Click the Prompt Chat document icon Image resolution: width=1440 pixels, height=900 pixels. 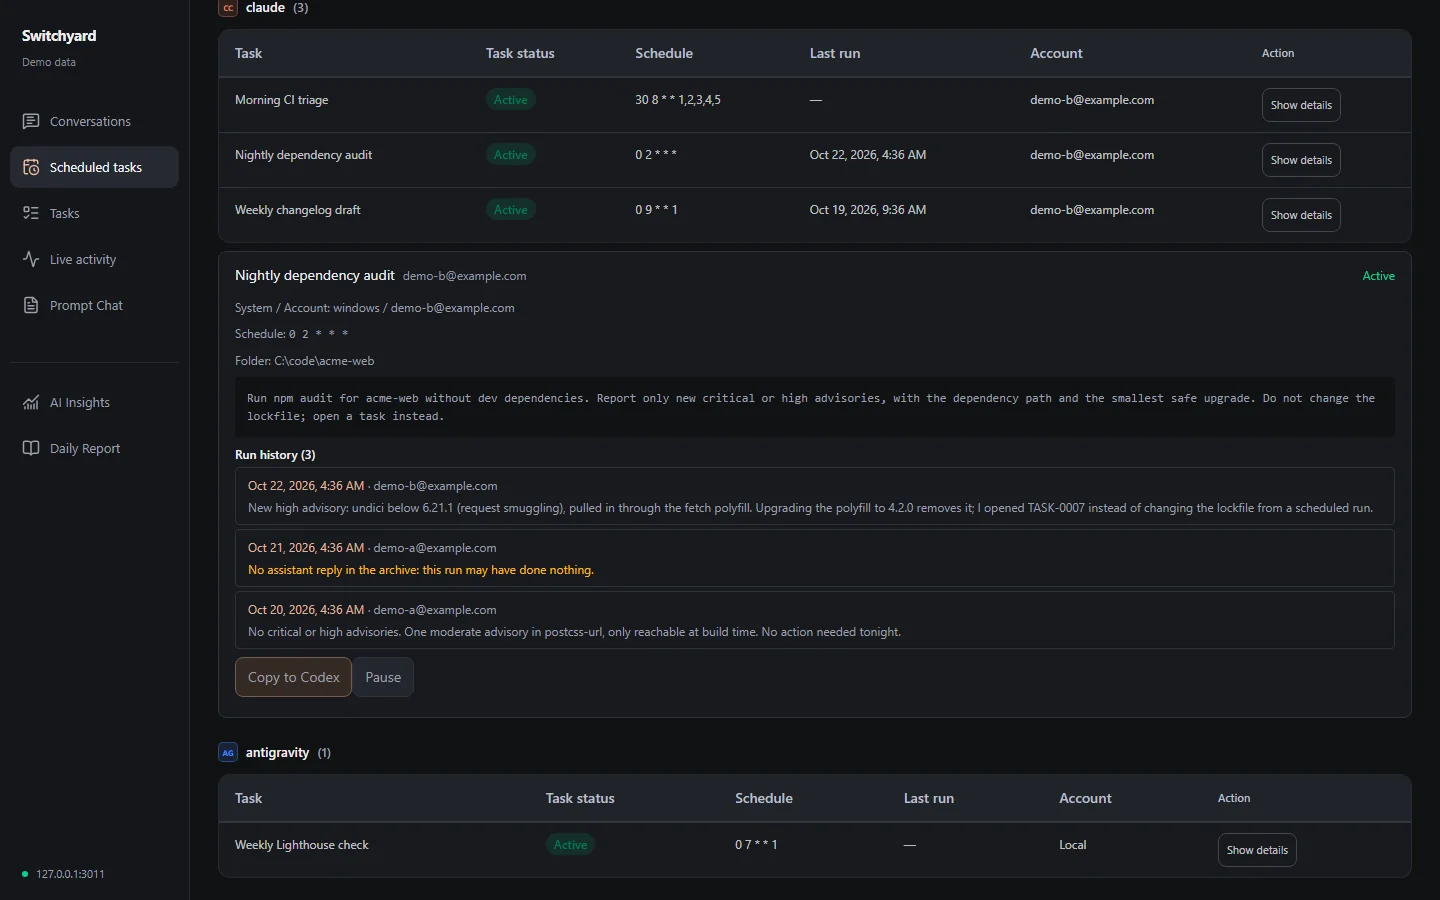coord(31,305)
